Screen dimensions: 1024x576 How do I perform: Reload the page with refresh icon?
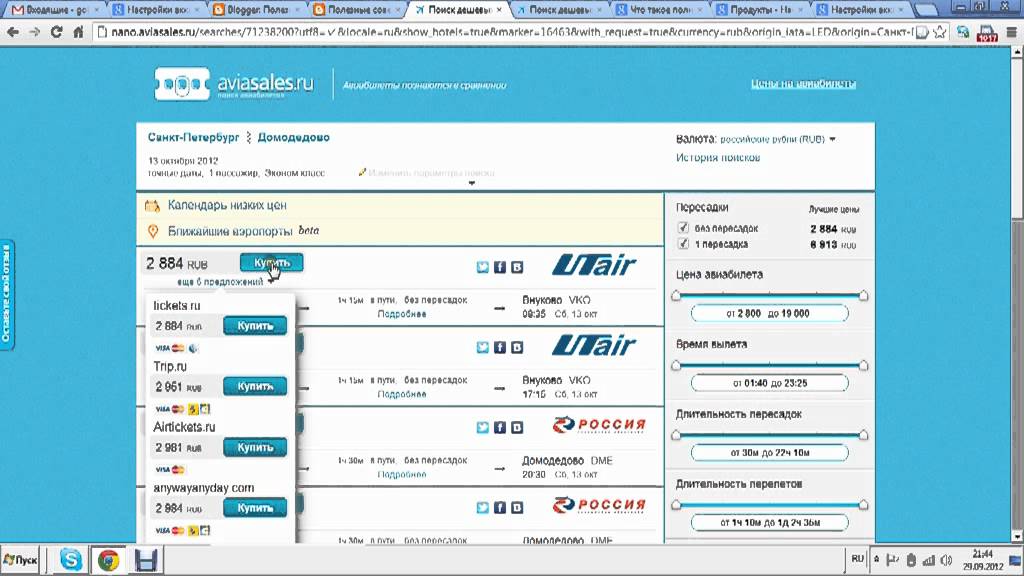point(56,32)
